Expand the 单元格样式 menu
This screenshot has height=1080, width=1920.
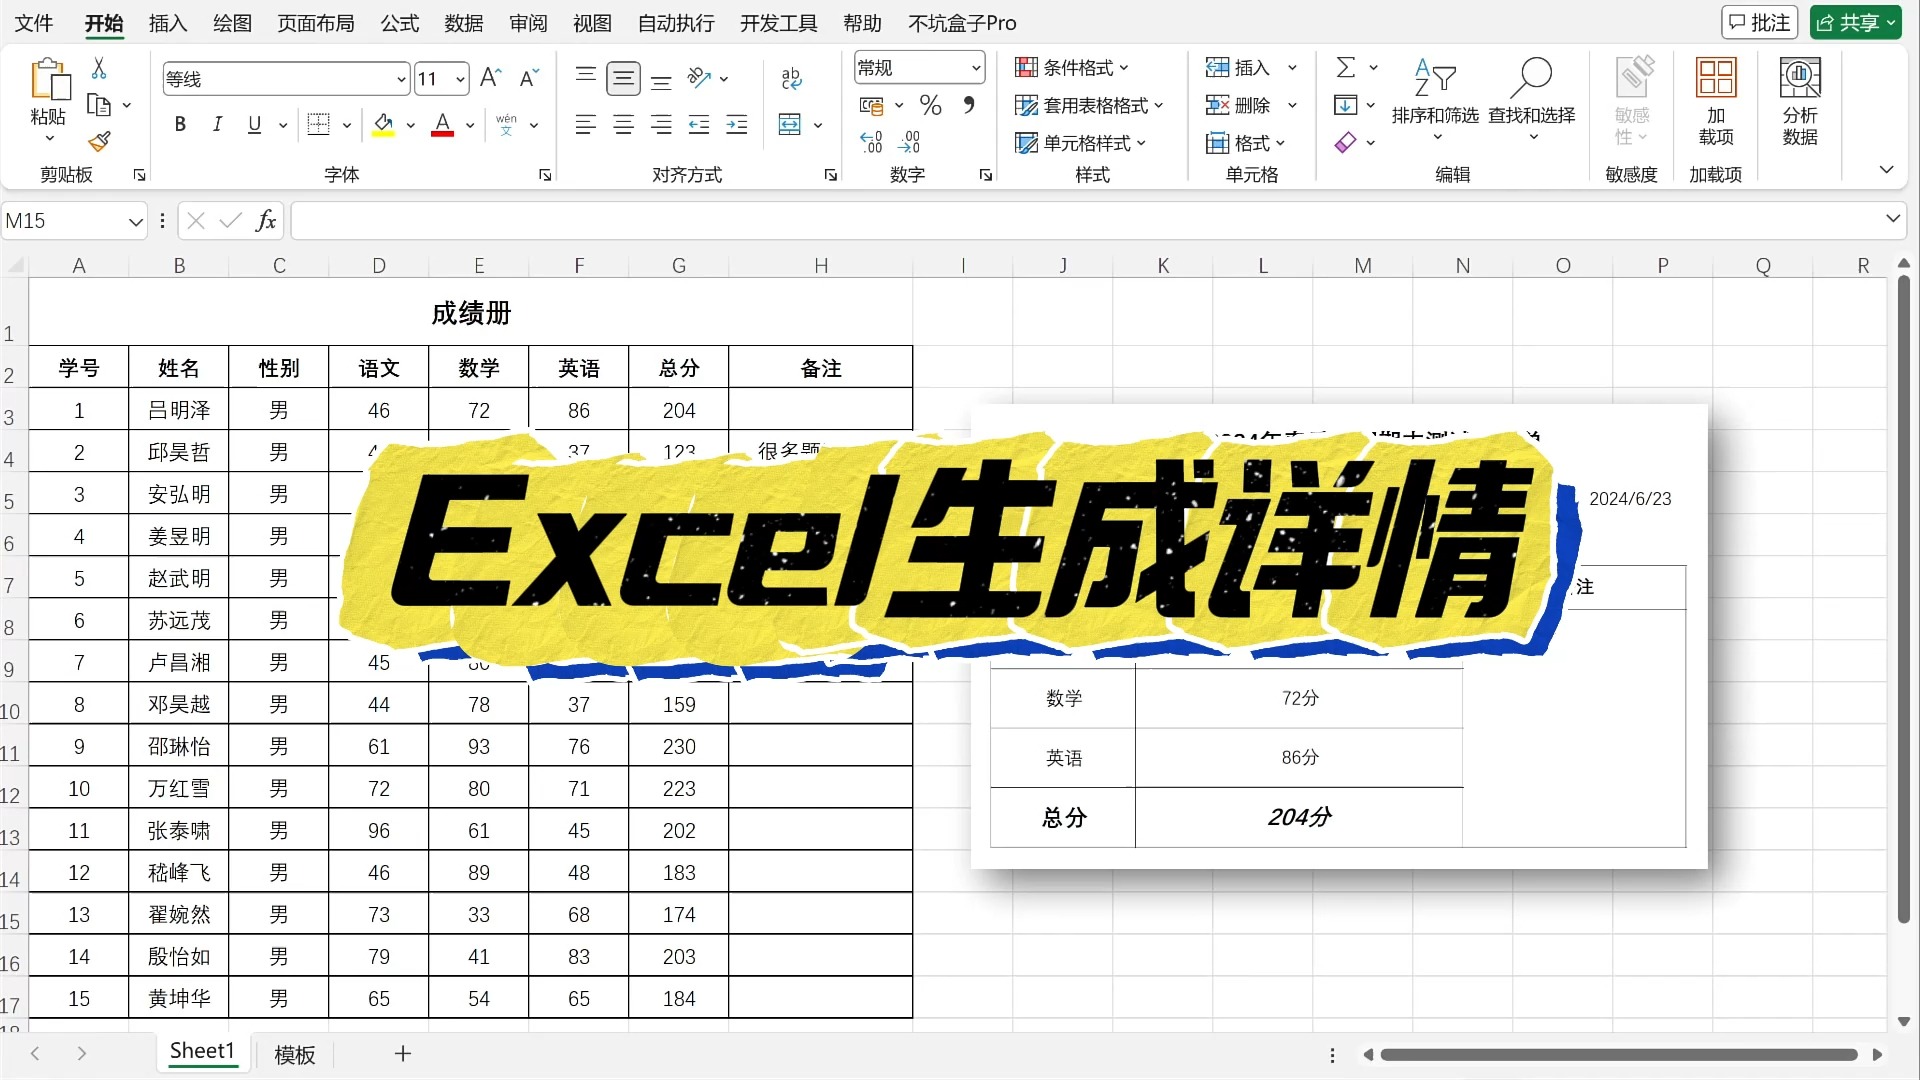pyautogui.click(x=1081, y=143)
